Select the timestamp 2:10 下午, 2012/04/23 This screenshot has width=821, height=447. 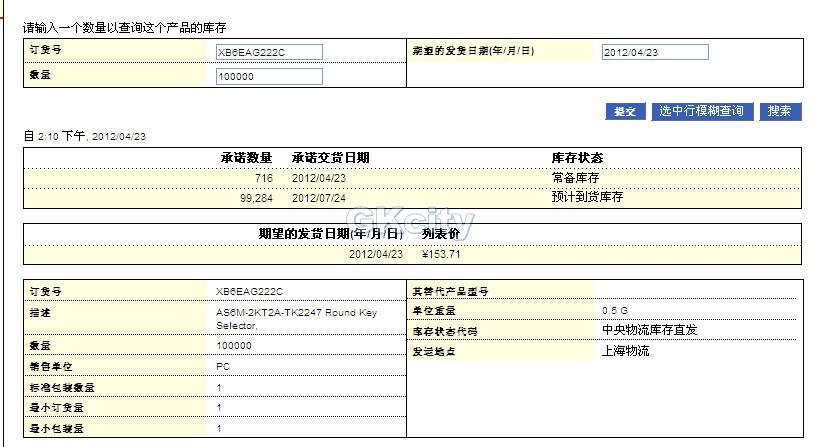tap(92, 136)
